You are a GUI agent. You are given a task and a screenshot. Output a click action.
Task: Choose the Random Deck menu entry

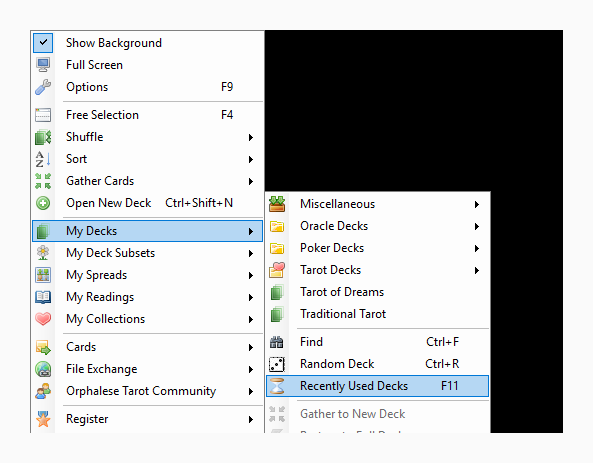tap(377, 364)
